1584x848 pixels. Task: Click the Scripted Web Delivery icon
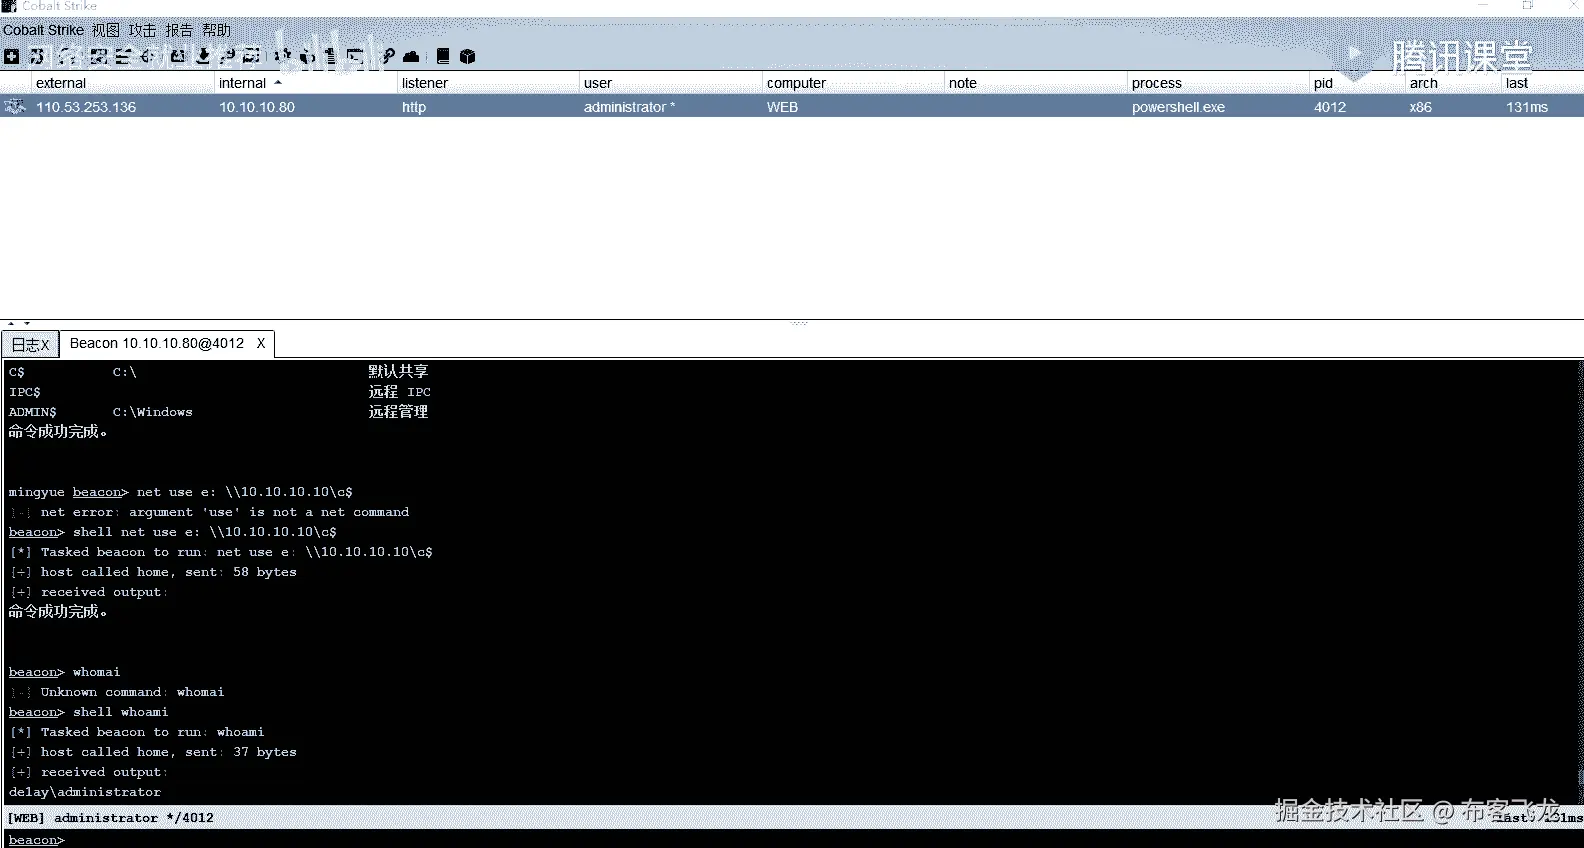pyautogui.click(x=354, y=56)
